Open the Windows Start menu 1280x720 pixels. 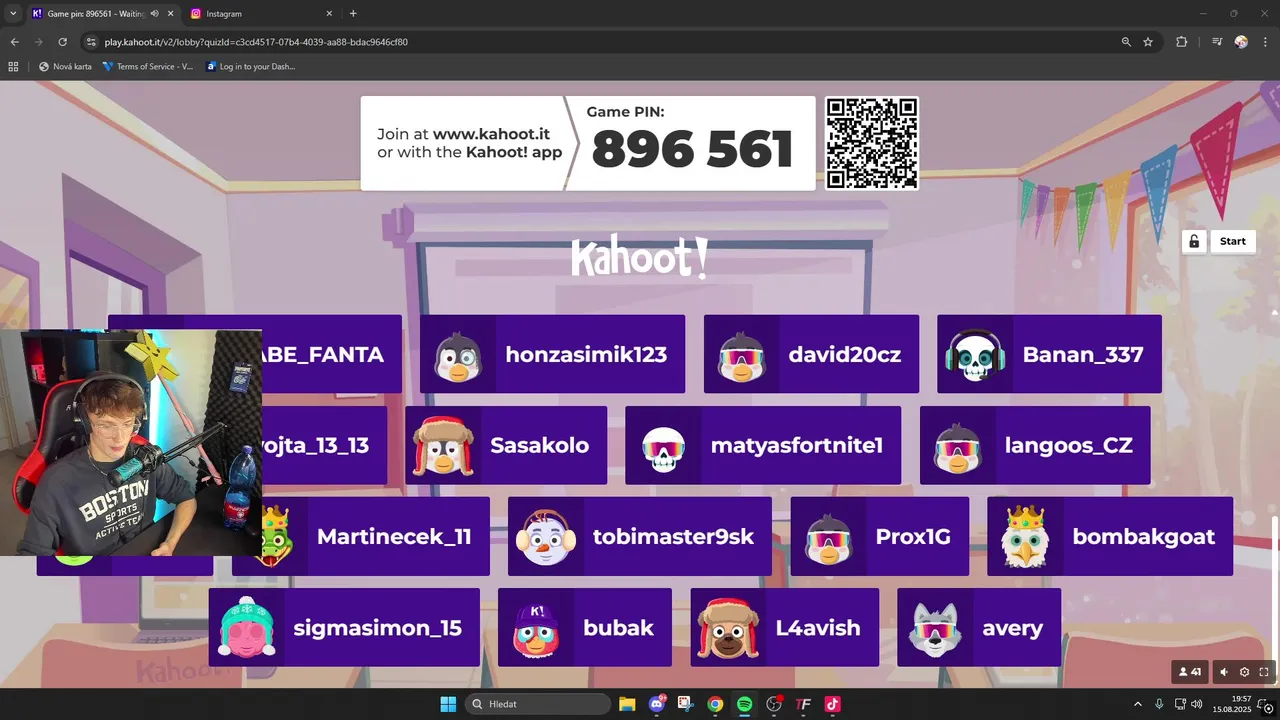(x=448, y=704)
